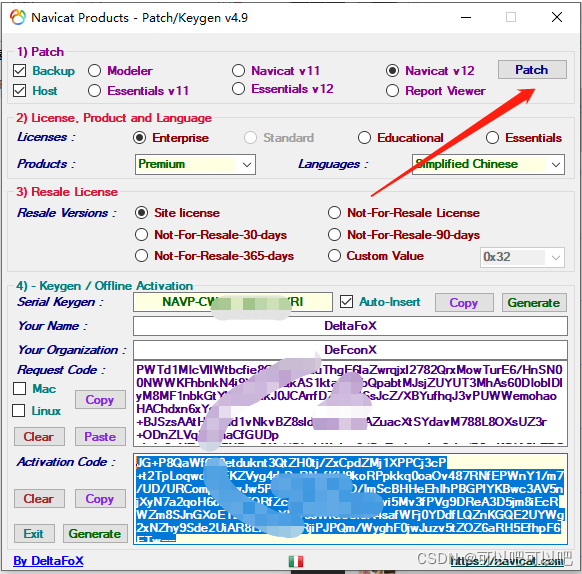Toggle the Backup checkbox

click(x=19, y=71)
